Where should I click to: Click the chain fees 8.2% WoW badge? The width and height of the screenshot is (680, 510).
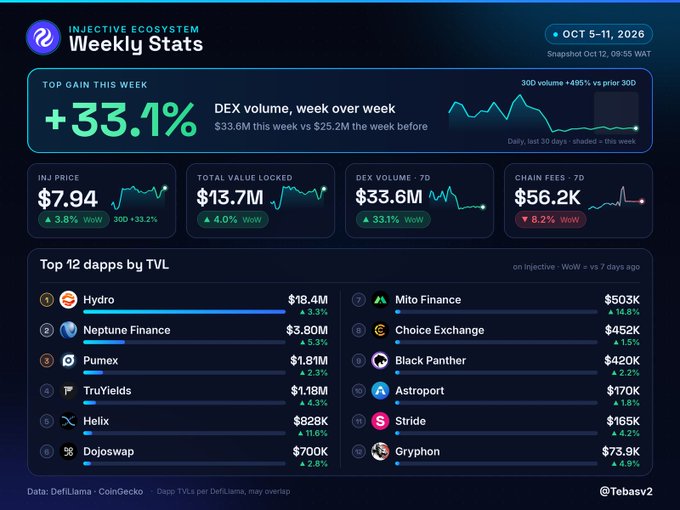tap(550, 219)
